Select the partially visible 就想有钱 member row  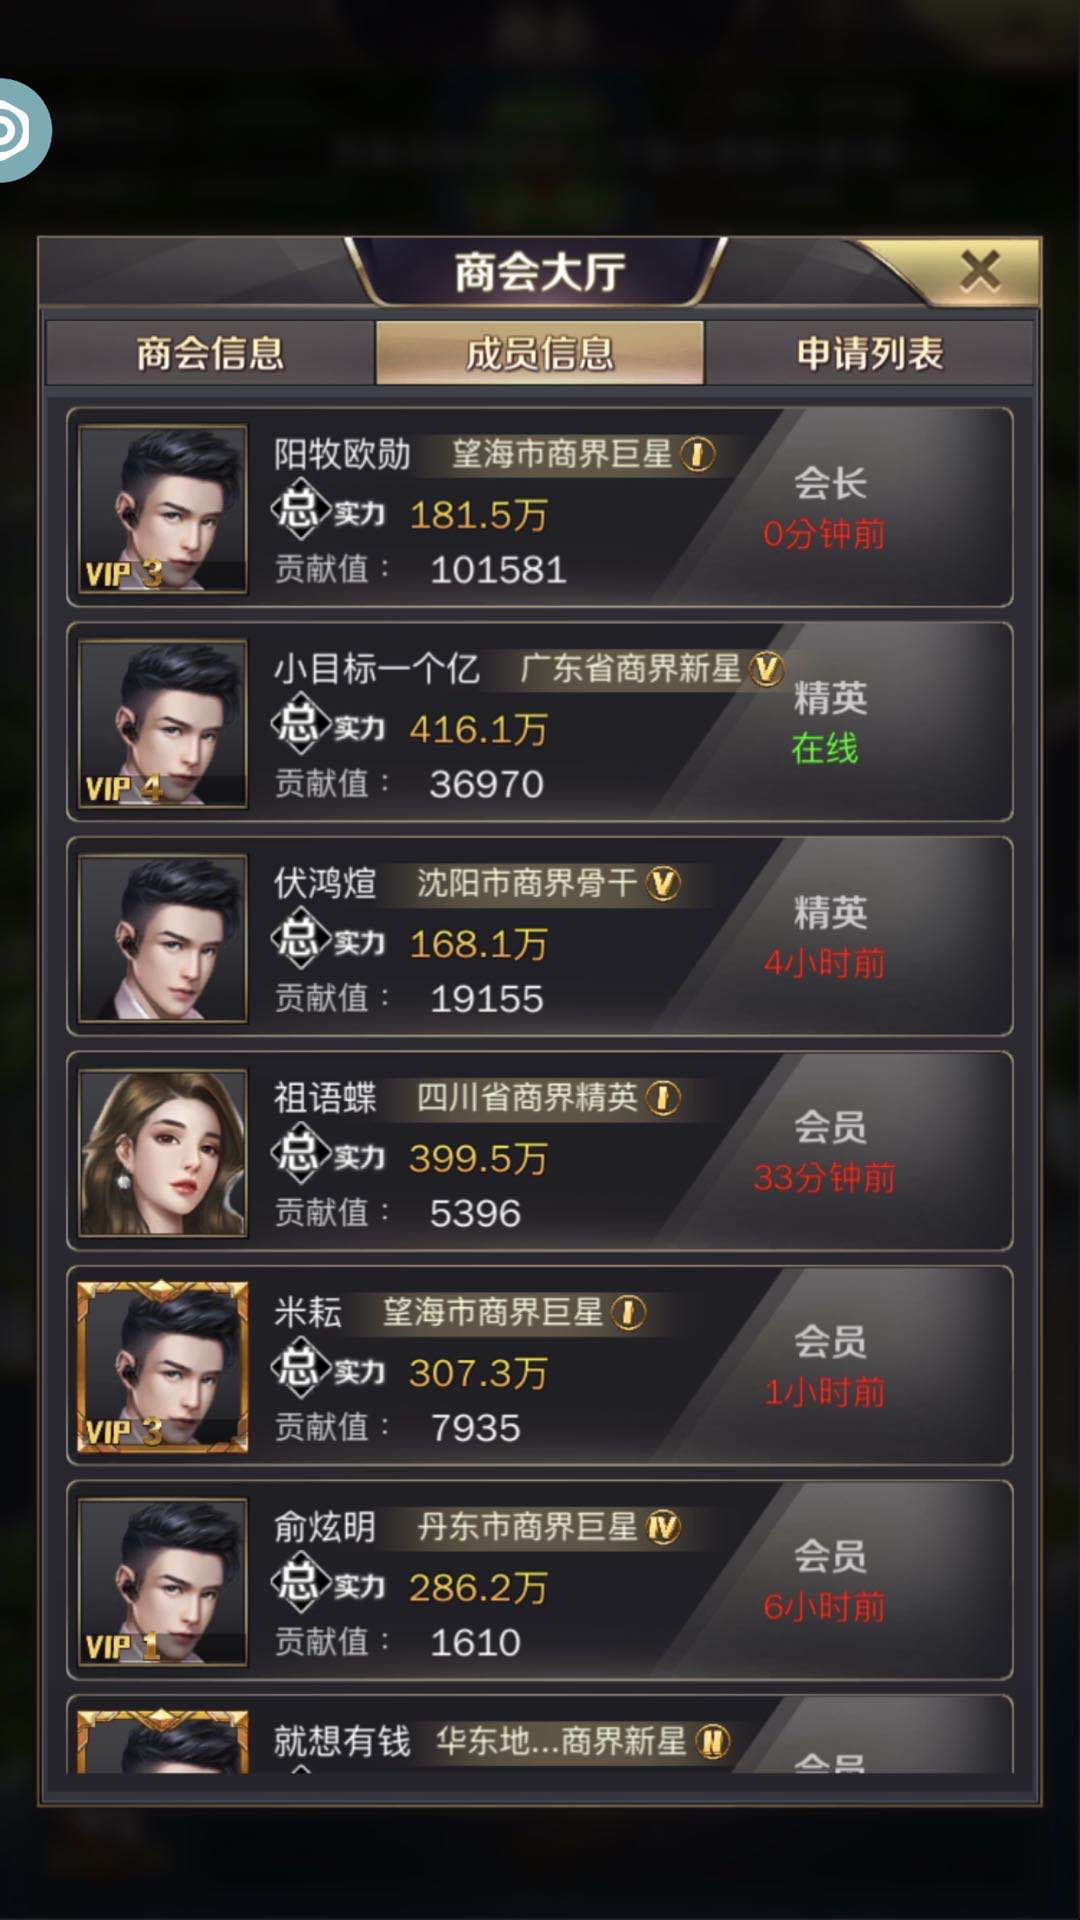(x=540, y=1735)
